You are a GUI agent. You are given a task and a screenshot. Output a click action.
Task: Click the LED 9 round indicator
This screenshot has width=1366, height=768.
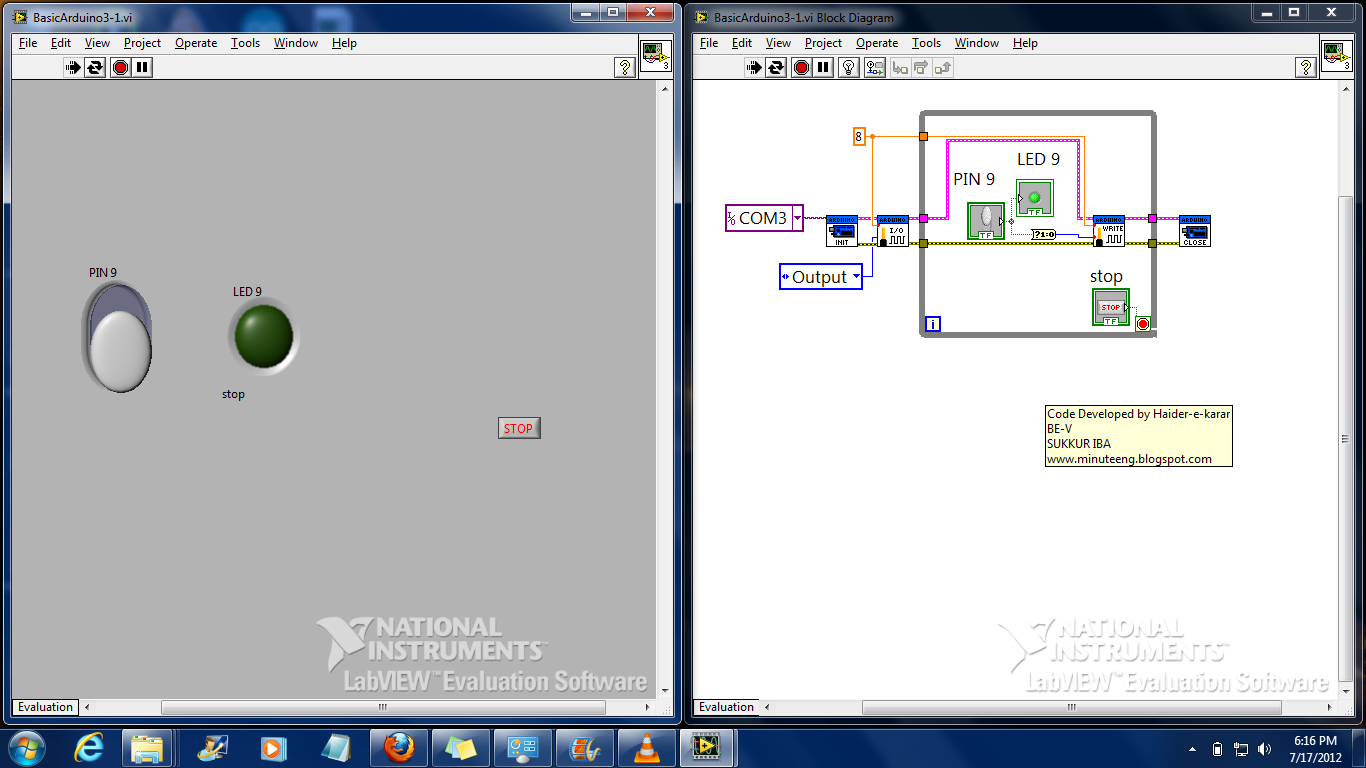(x=263, y=335)
